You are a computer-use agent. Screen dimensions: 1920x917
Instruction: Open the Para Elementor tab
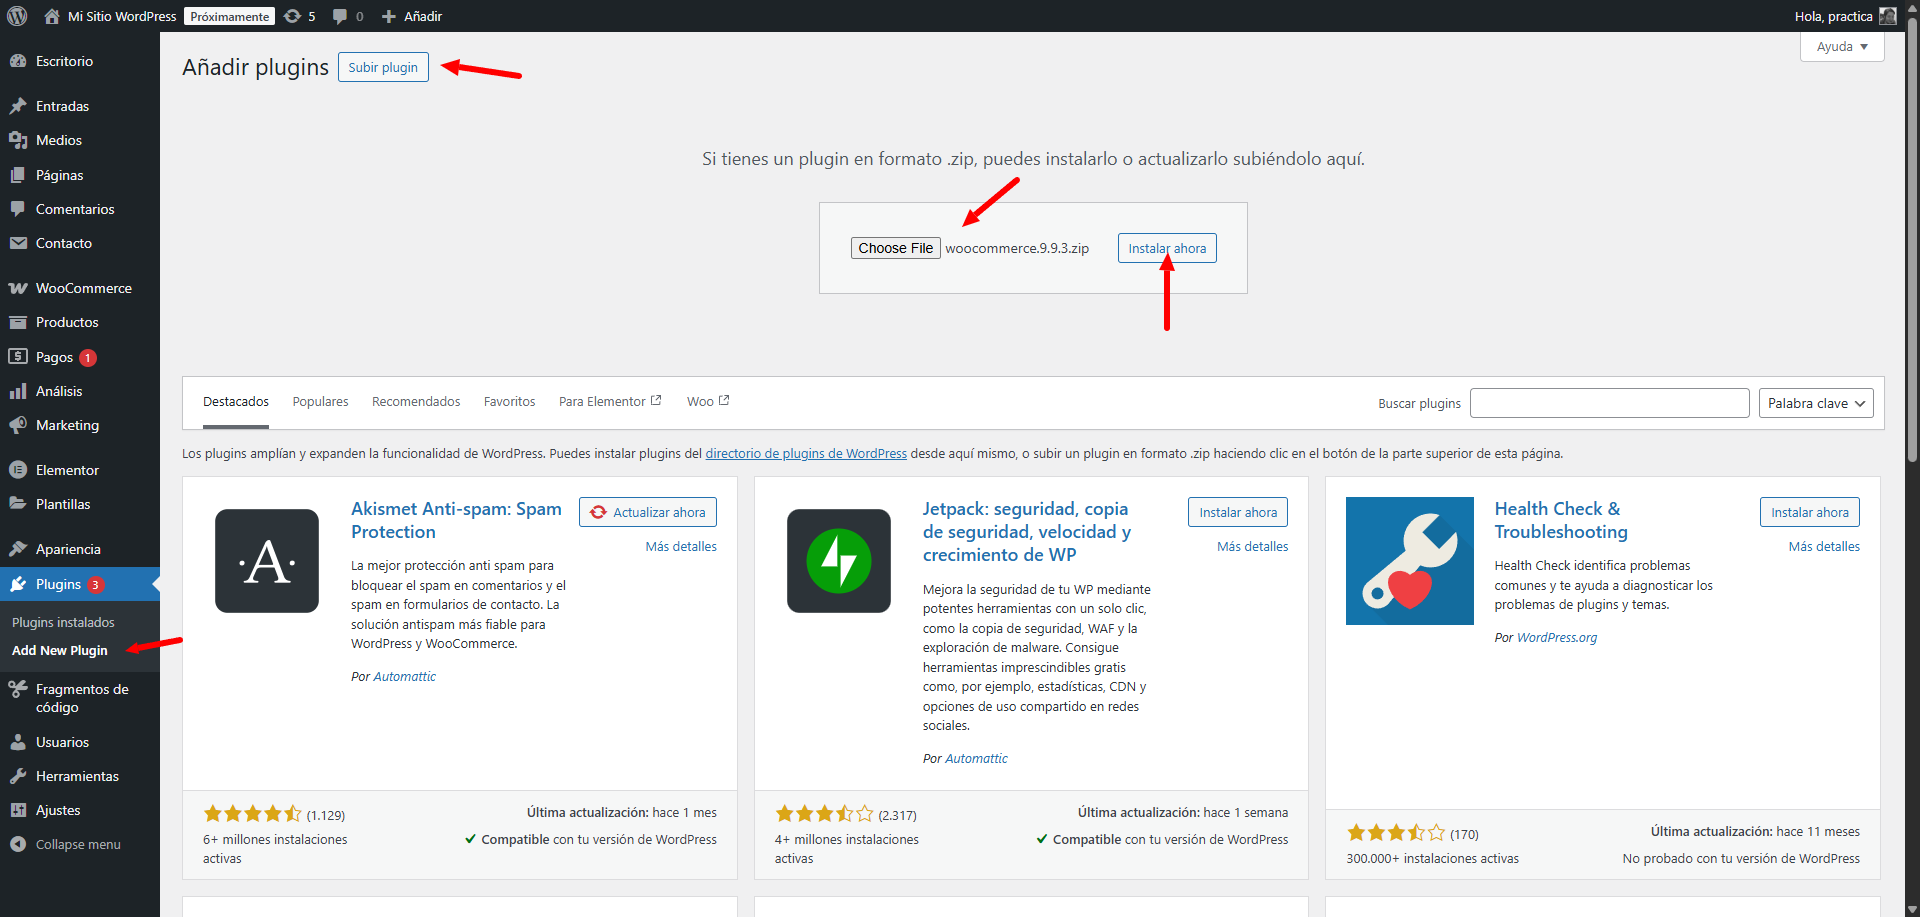click(610, 402)
